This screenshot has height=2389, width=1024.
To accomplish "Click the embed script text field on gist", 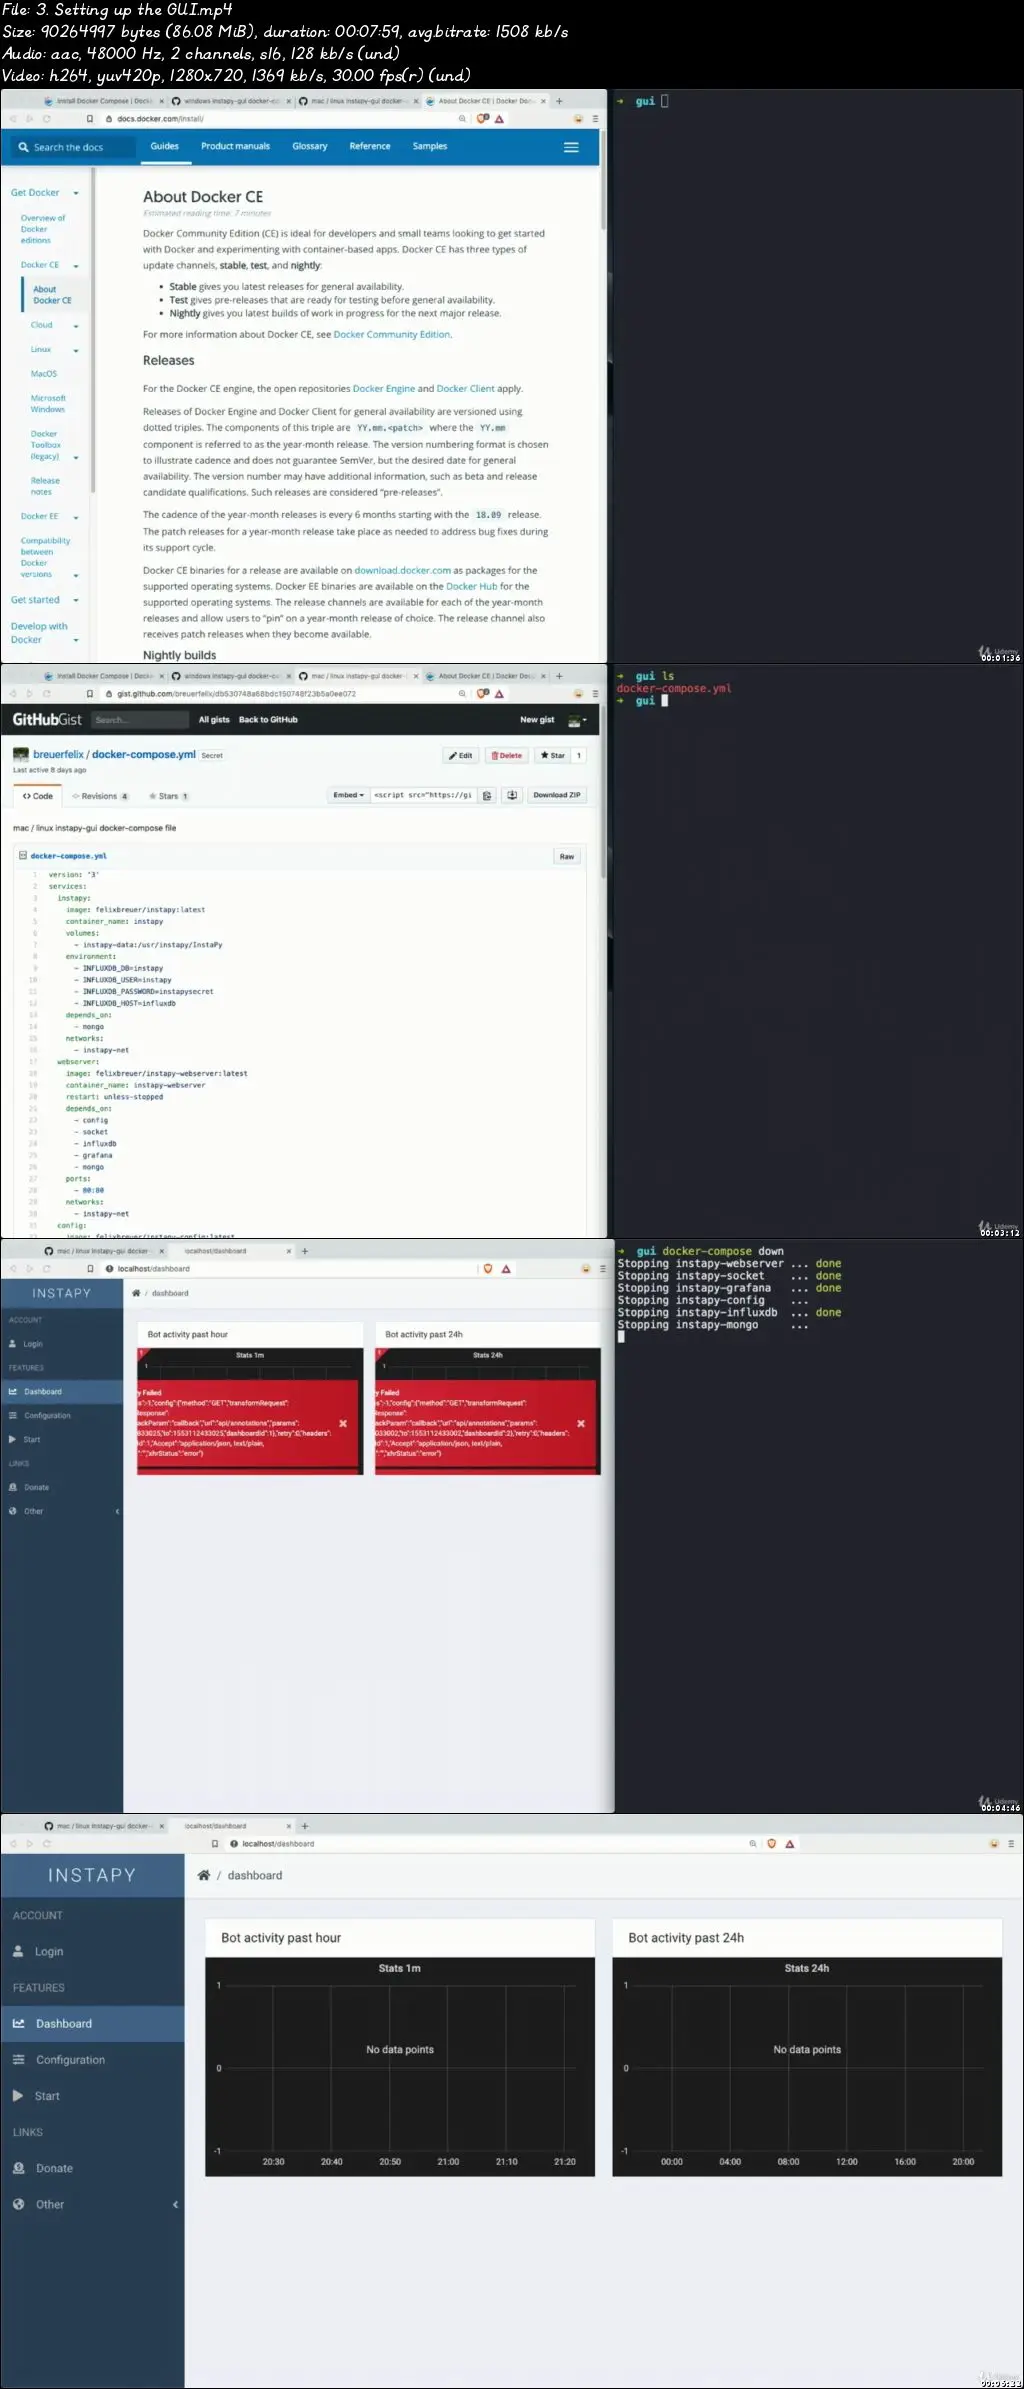I will tap(424, 795).
